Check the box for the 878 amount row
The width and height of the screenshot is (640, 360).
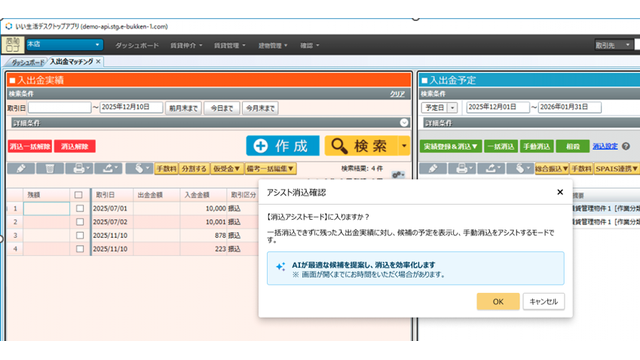(80, 236)
